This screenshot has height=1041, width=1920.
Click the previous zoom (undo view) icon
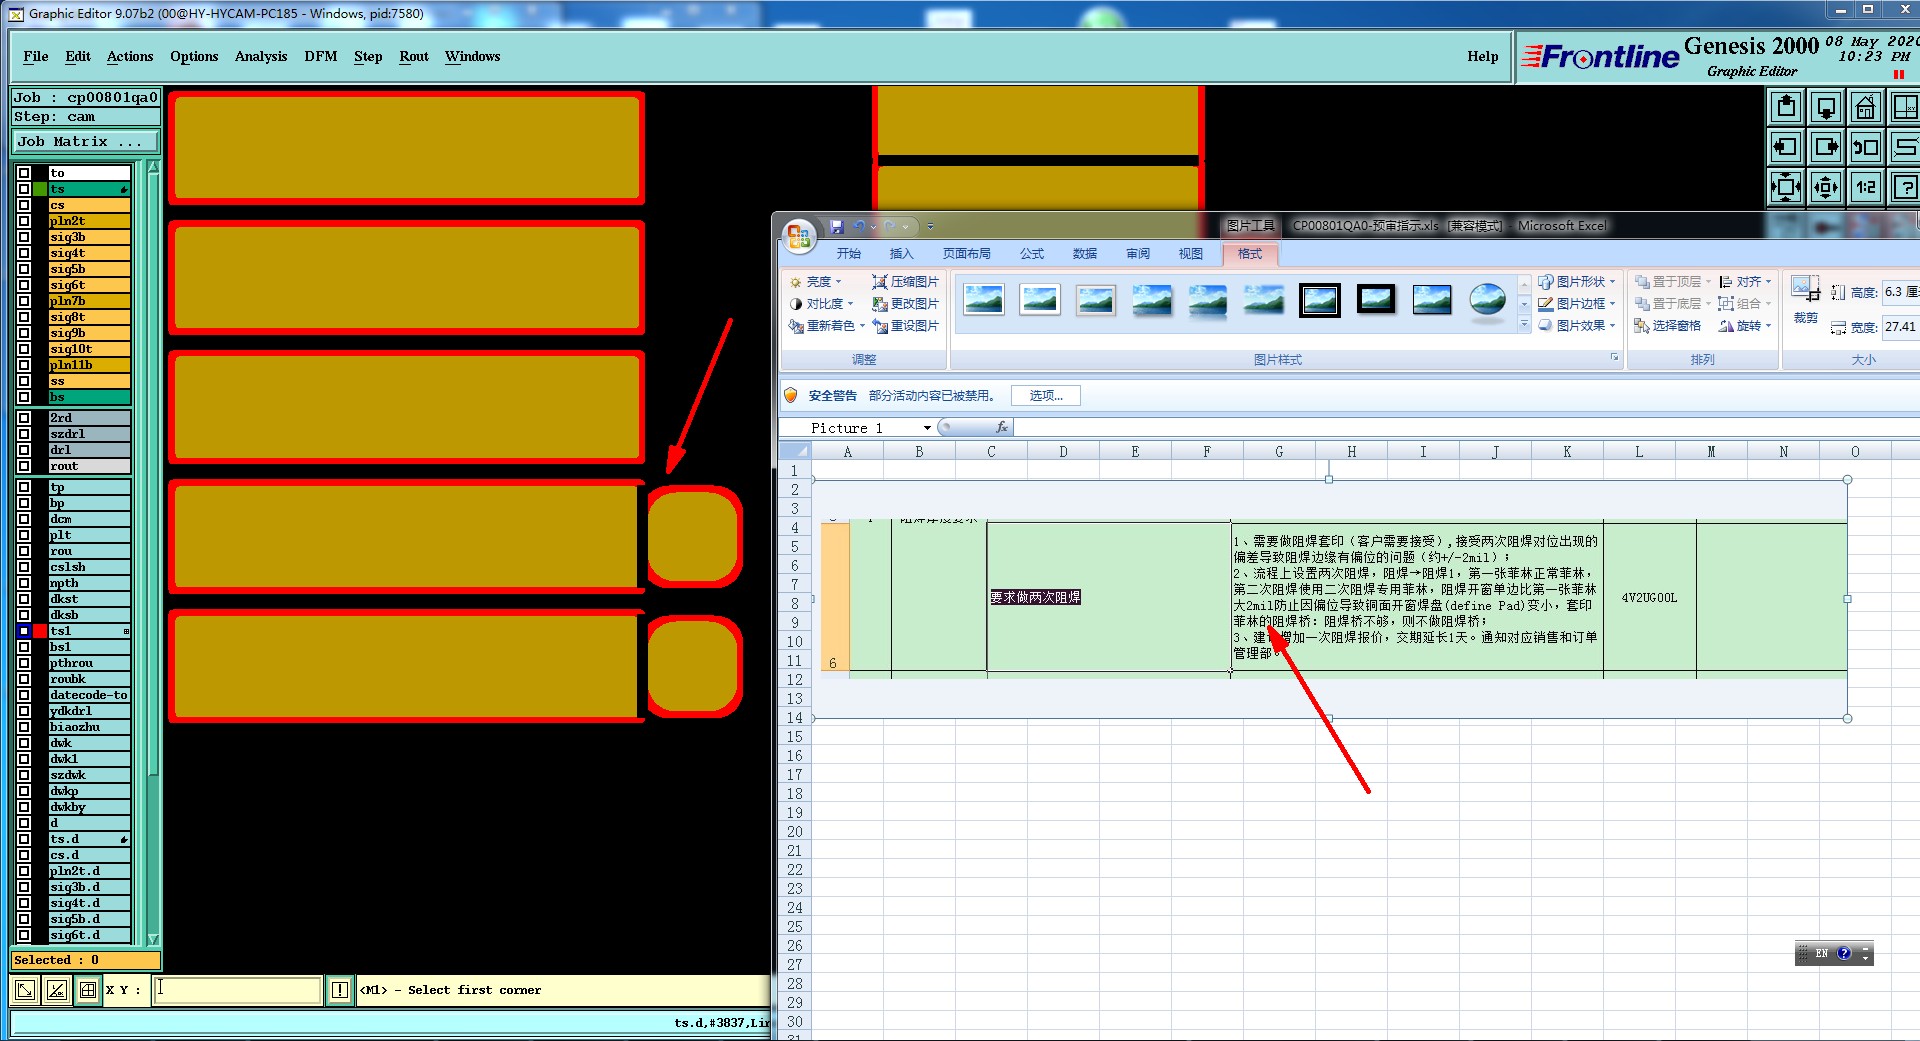click(1866, 147)
